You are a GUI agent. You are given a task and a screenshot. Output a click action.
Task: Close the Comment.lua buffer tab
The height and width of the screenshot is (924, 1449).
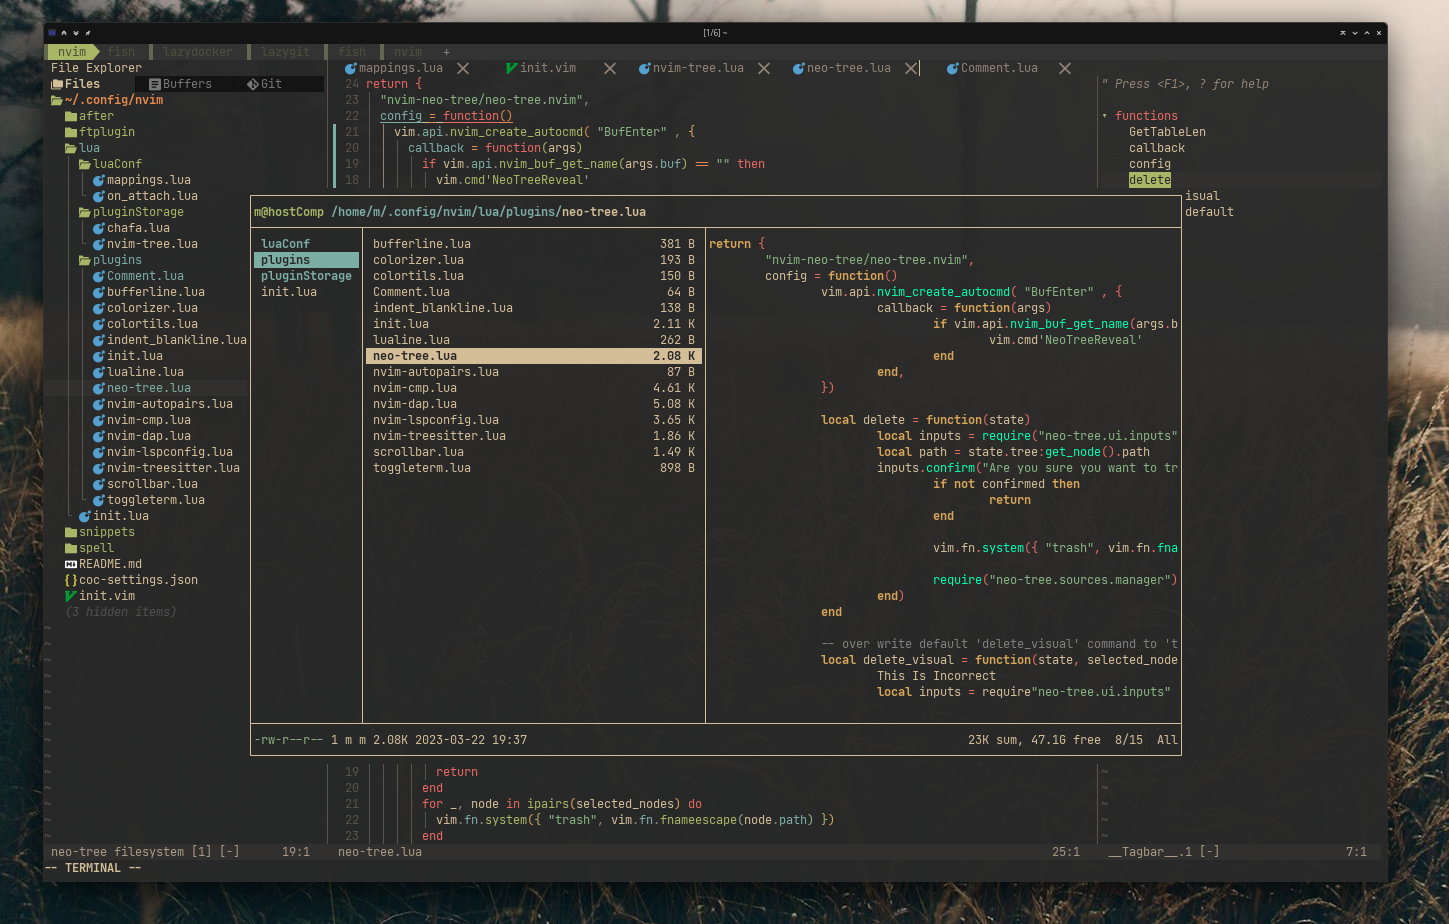pyautogui.click(x=1065, y=68)
